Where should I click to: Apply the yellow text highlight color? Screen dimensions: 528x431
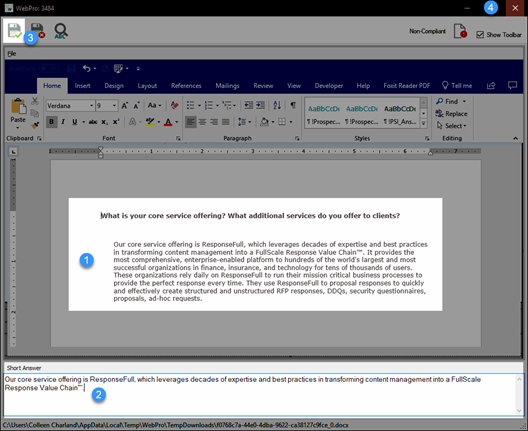click(x=150, y=122)
